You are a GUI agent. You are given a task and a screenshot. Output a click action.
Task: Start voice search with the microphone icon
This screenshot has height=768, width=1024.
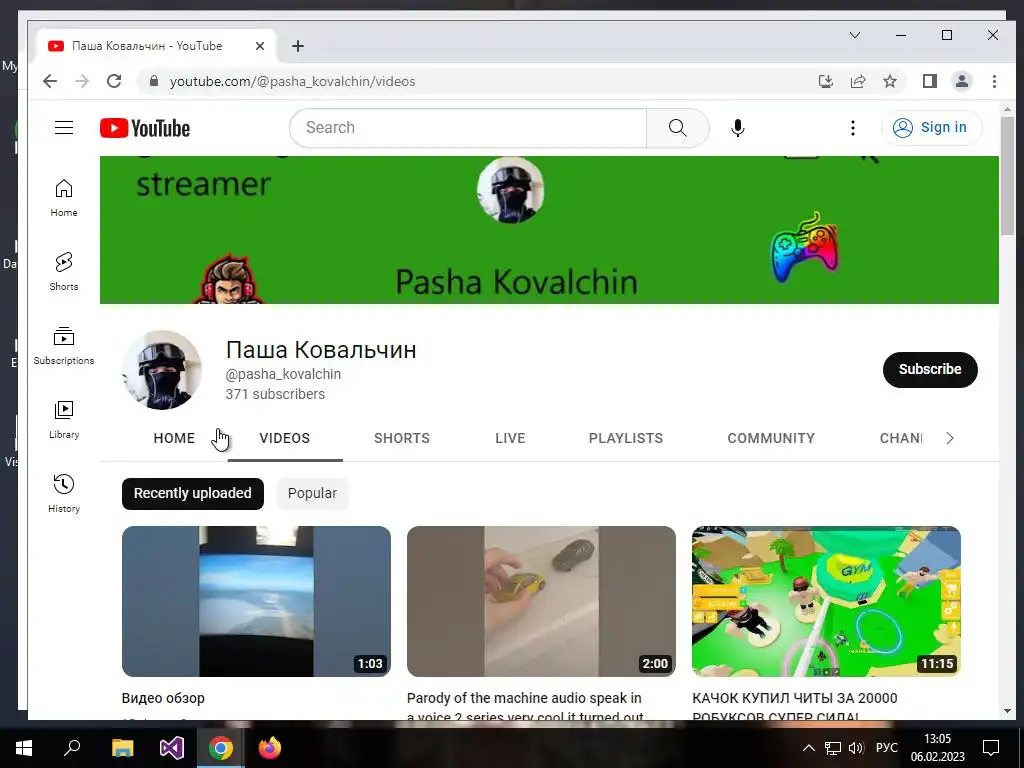click(737, 128)
